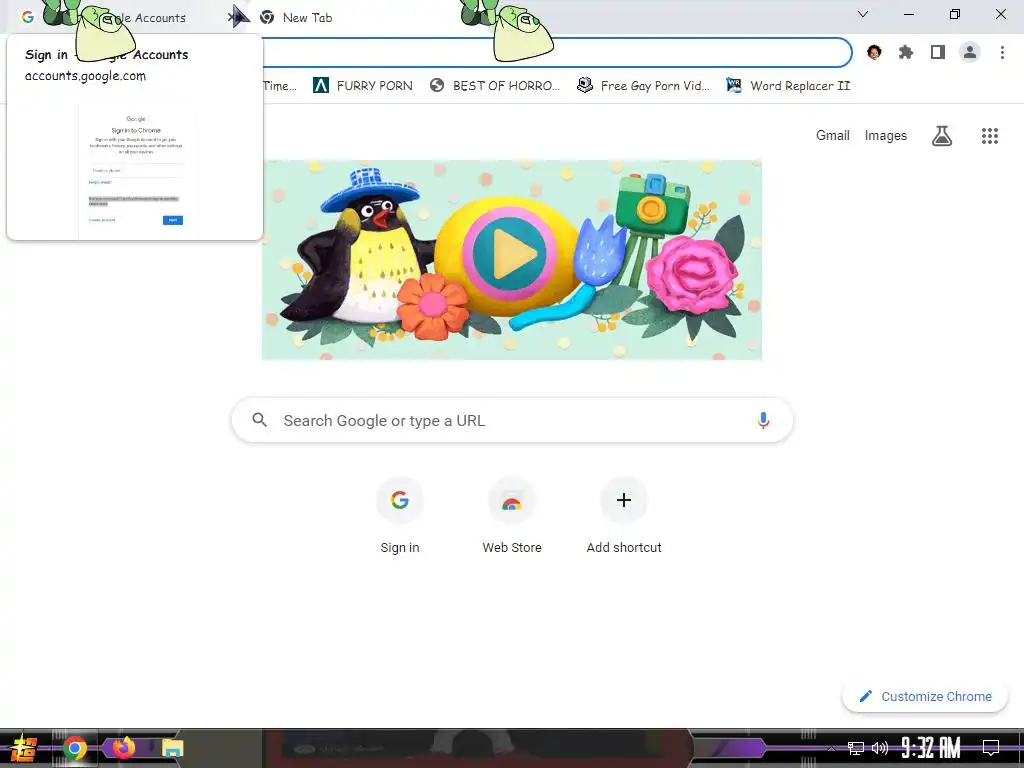Open the Free Gay Porn Vid... bookmark
Image resolution: width=1024 pixels, height=768 pixels.
tap(643, 86)
